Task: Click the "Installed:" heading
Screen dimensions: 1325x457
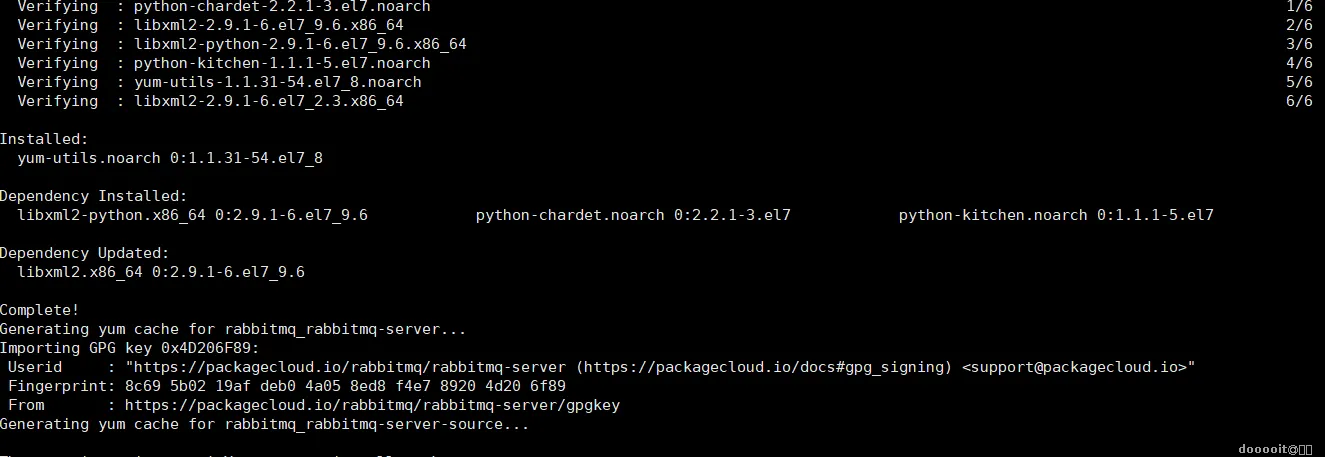Action: click(x=44, y=139)
